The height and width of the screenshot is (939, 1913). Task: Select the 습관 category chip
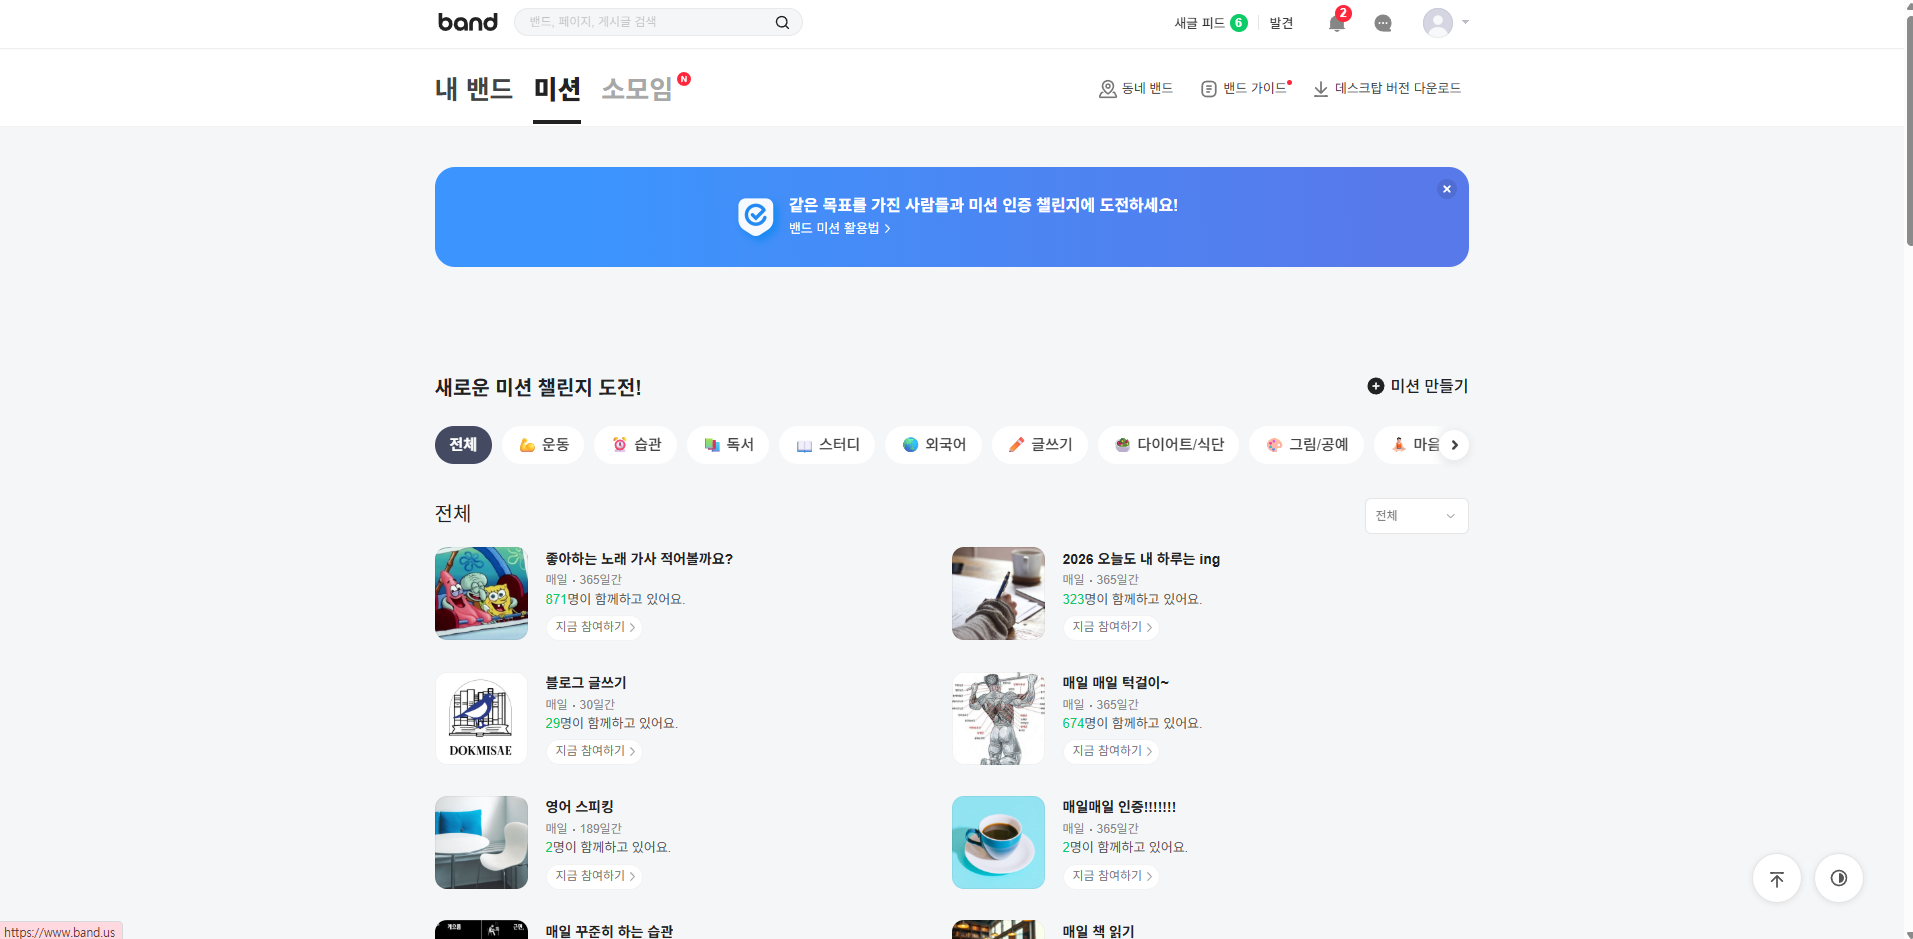(x=635, y=445)
